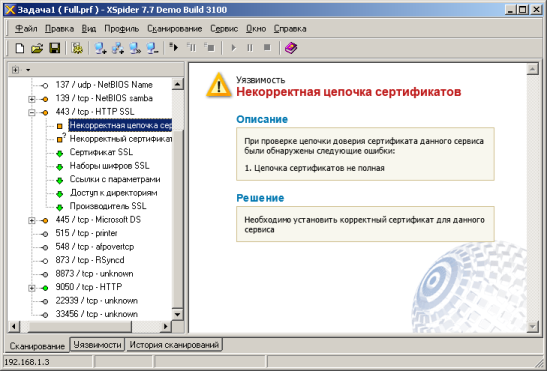Switch to the Уязвимости tab
Viewport: 547px width, 371px height.
point(97,345)
